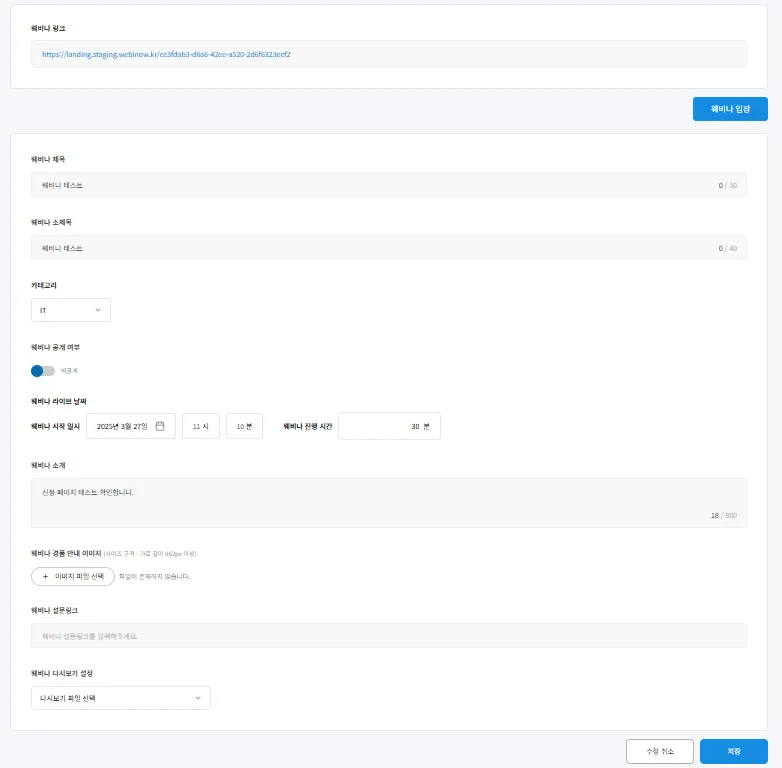Open the 카테고리 dropdown showing IT
782x768 pixels.
70,310
